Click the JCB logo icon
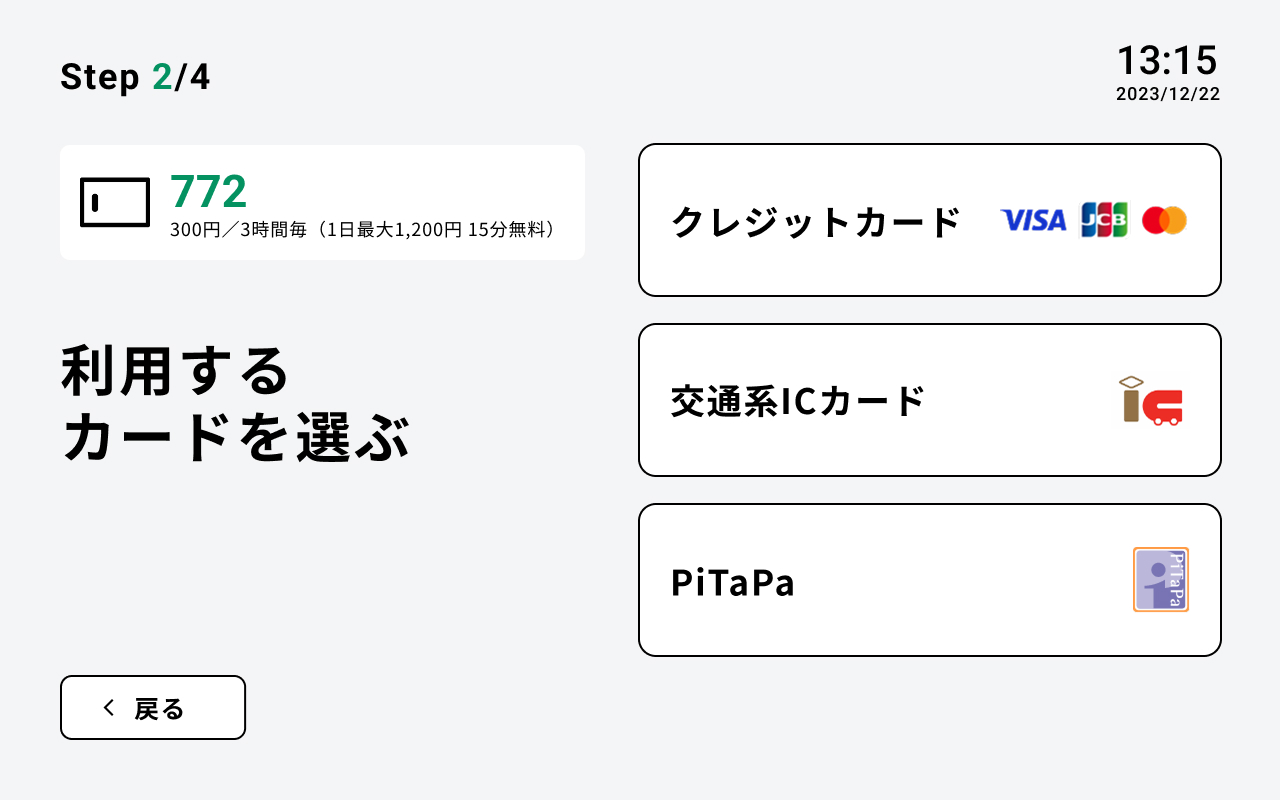The width and height of the screenshot is (1280, 800). point(1104,220)
